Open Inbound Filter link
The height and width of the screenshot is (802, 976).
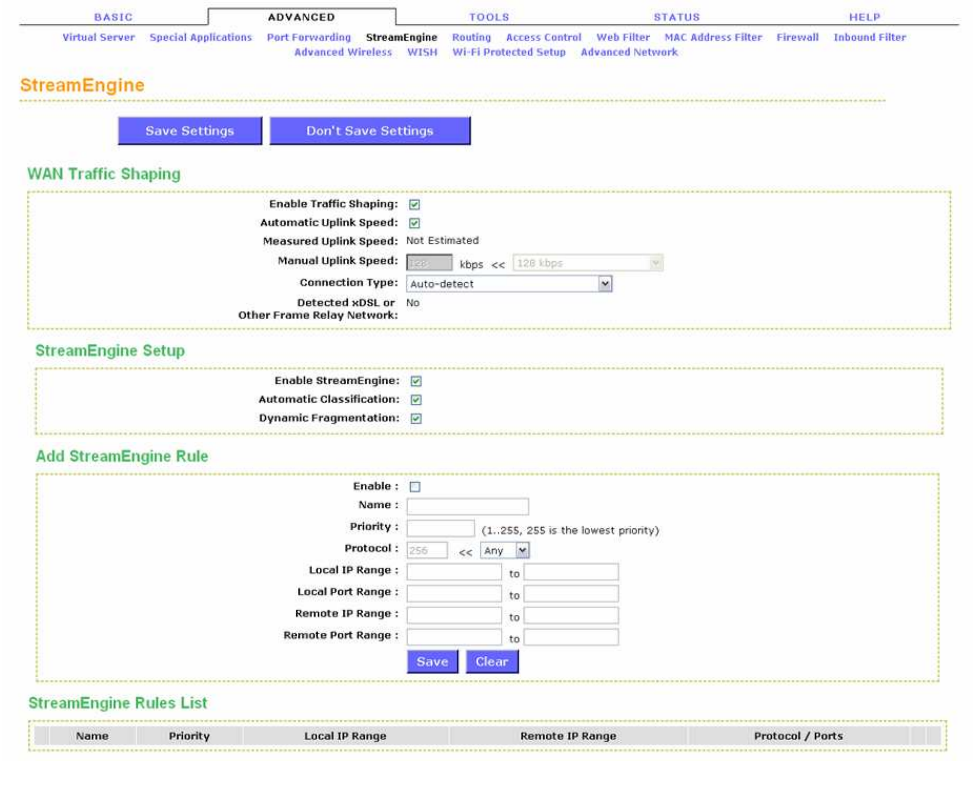tap(870, 37)
